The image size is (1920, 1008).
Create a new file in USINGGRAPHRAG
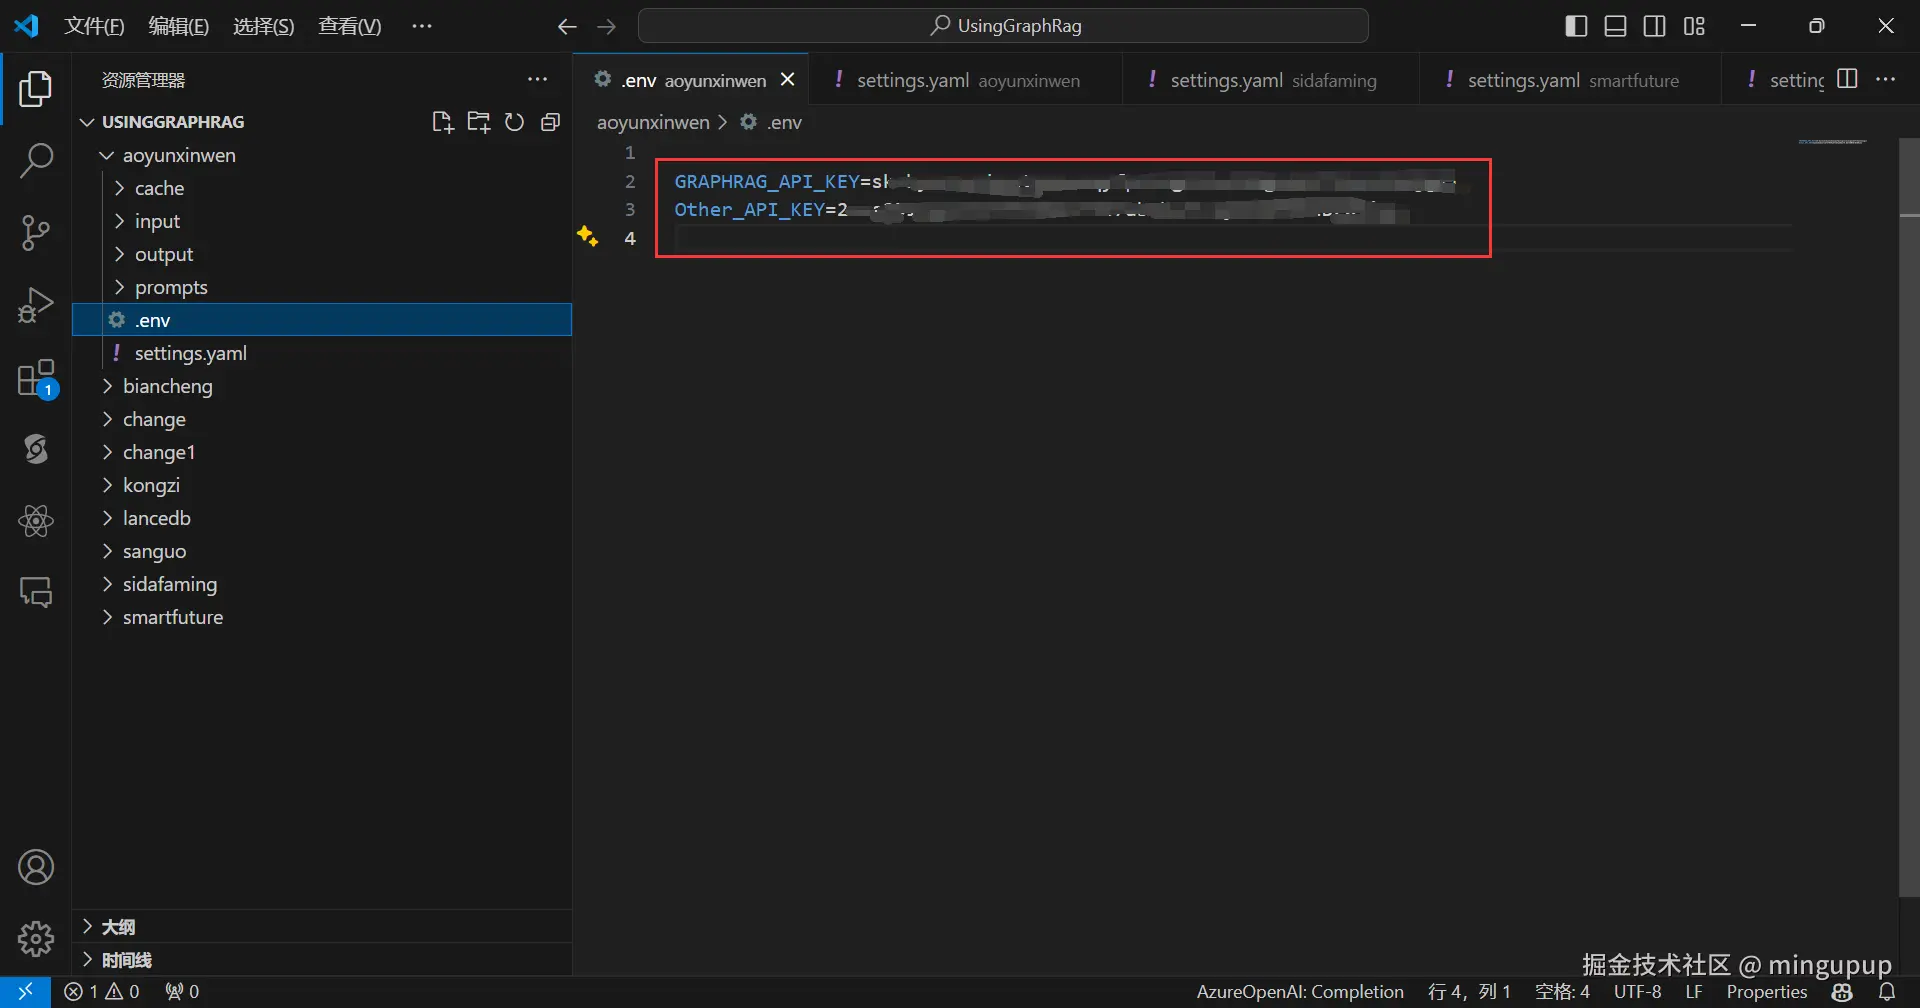[x=442, y=122]
